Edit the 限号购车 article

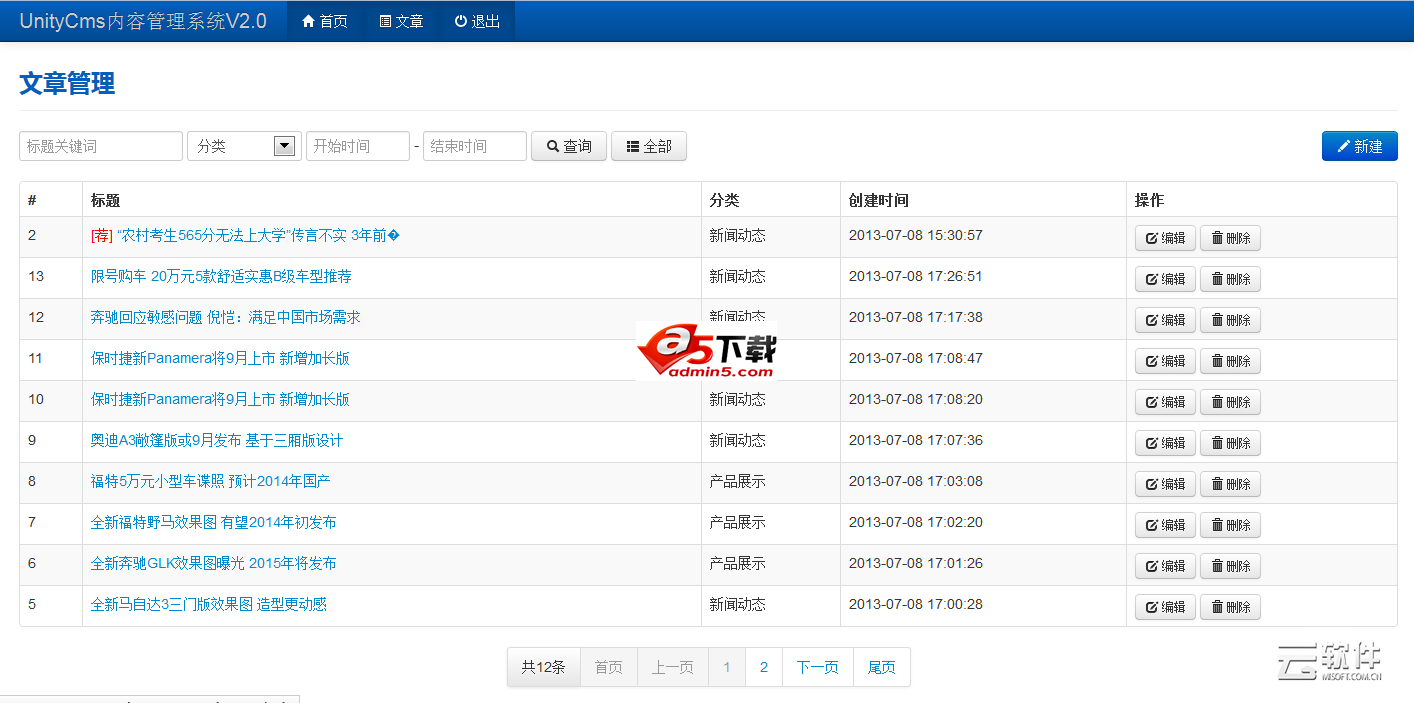1165,279
